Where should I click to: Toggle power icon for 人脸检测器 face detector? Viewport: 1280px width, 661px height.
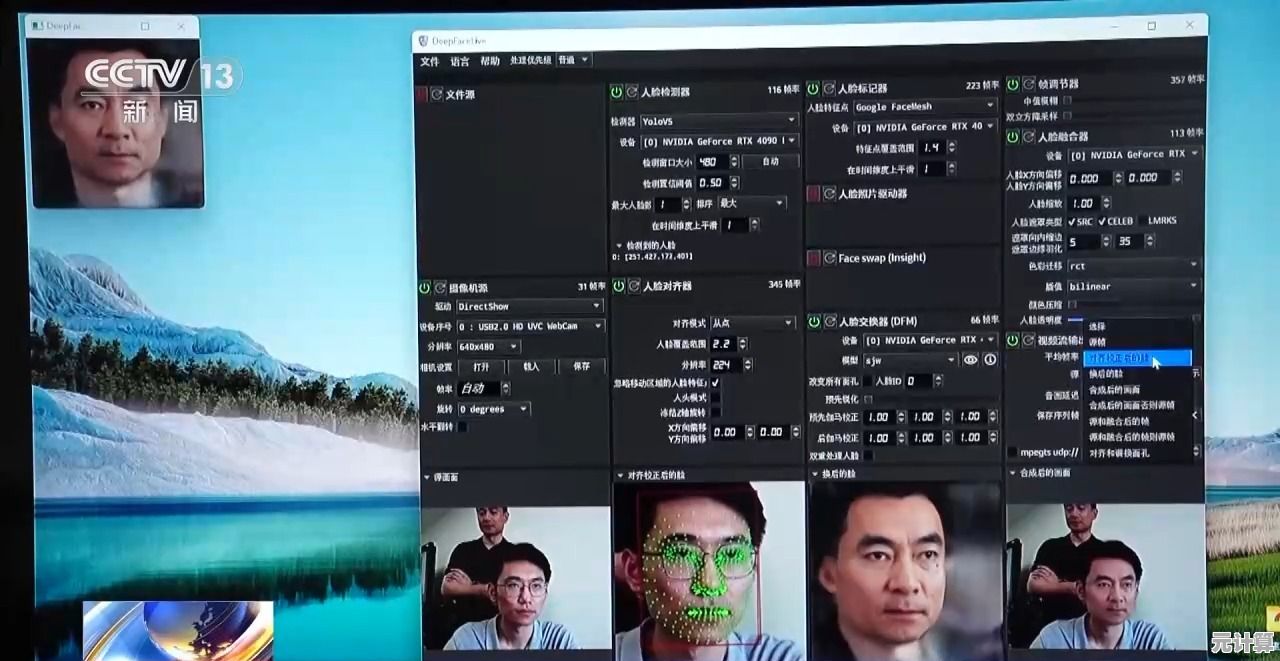617,92
